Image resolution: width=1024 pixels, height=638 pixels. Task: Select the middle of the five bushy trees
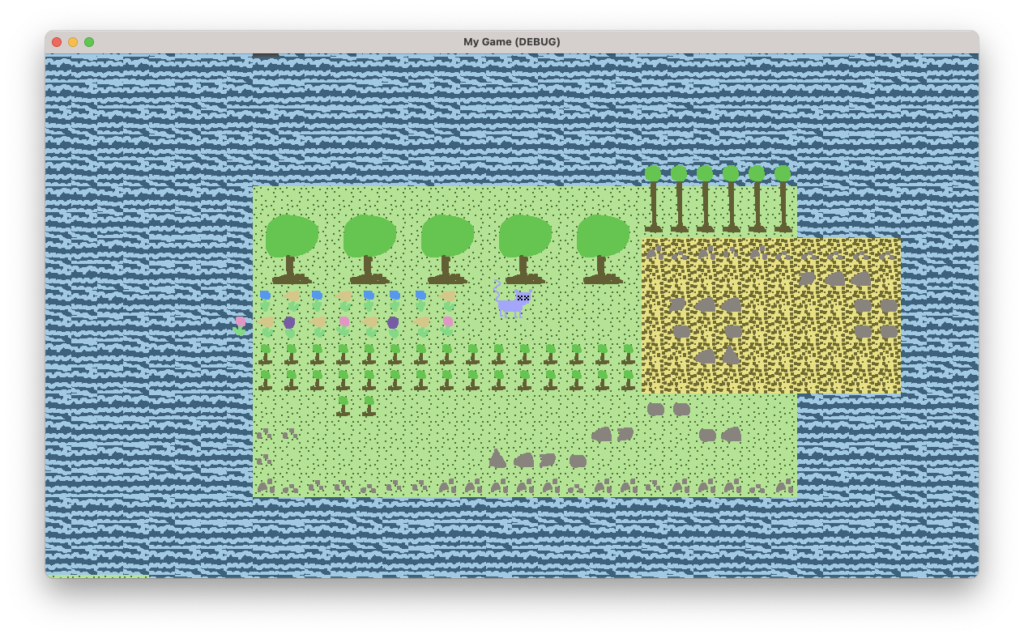(x=447, y=249)
